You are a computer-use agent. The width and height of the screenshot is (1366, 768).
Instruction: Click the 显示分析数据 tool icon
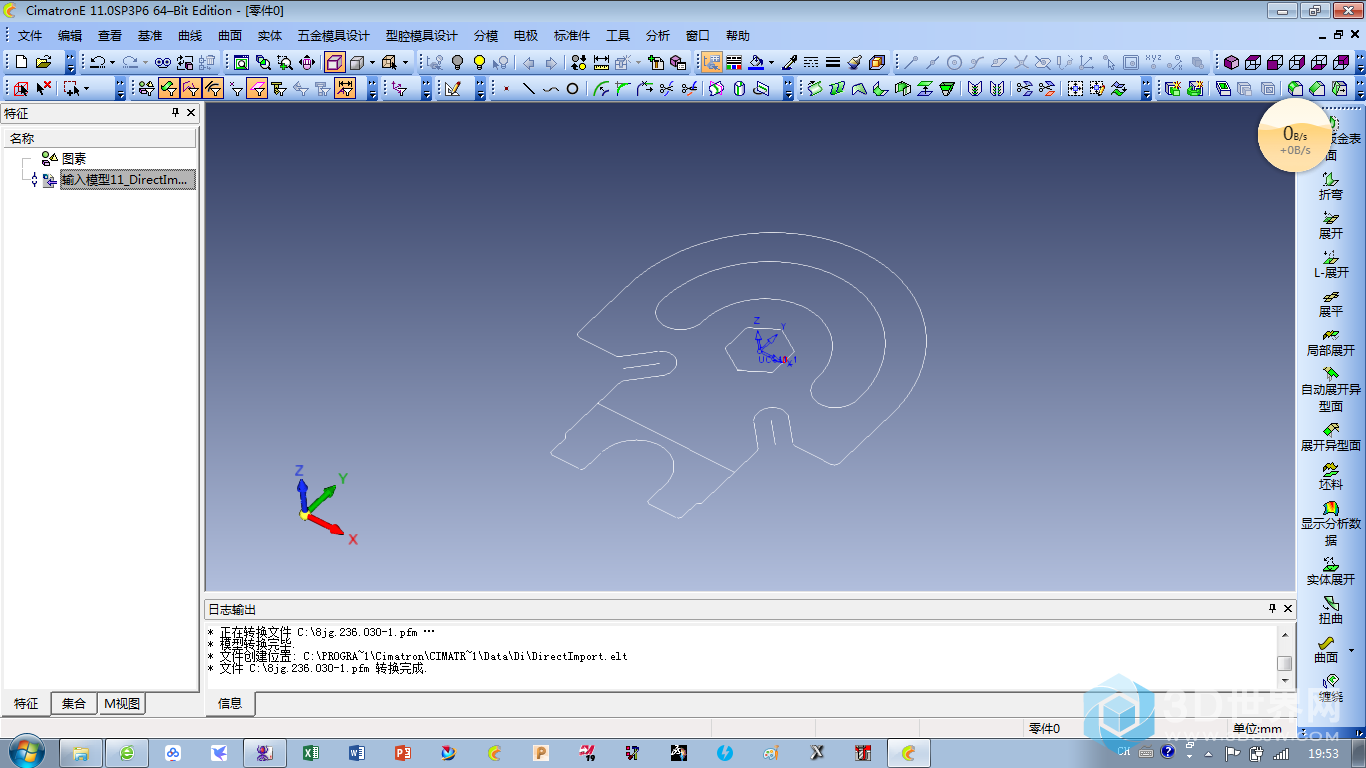click(1330, 509)
